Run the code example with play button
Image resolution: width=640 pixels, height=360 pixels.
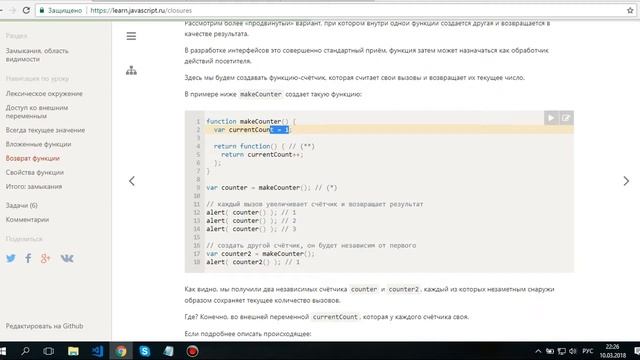pyautogui.click(x=551, y=118)
